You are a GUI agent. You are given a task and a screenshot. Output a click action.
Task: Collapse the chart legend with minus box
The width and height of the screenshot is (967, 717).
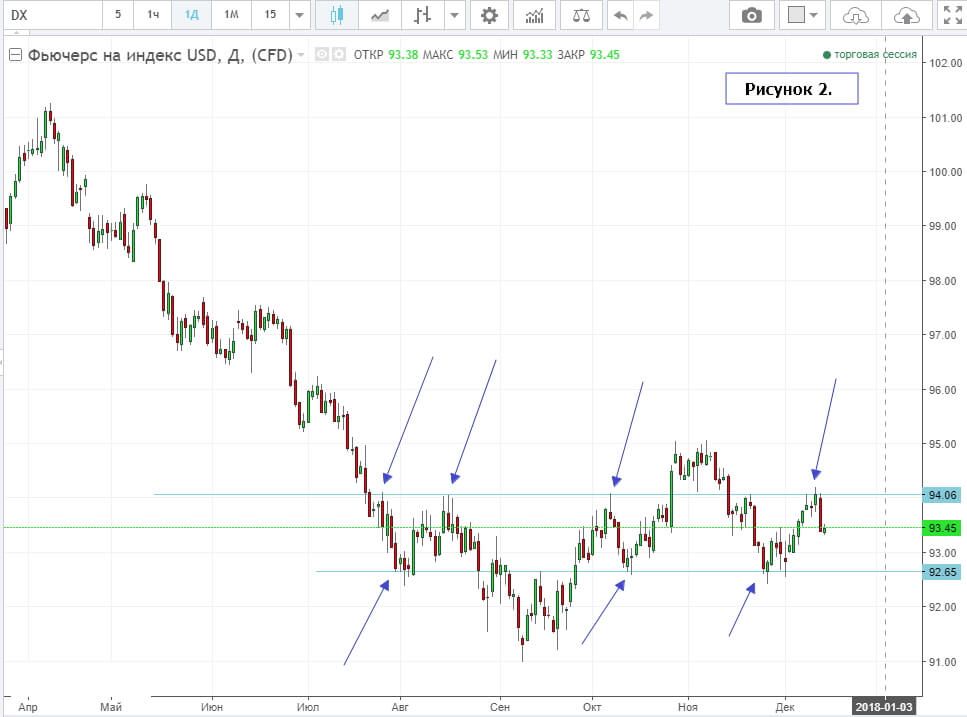coord(14,56)
